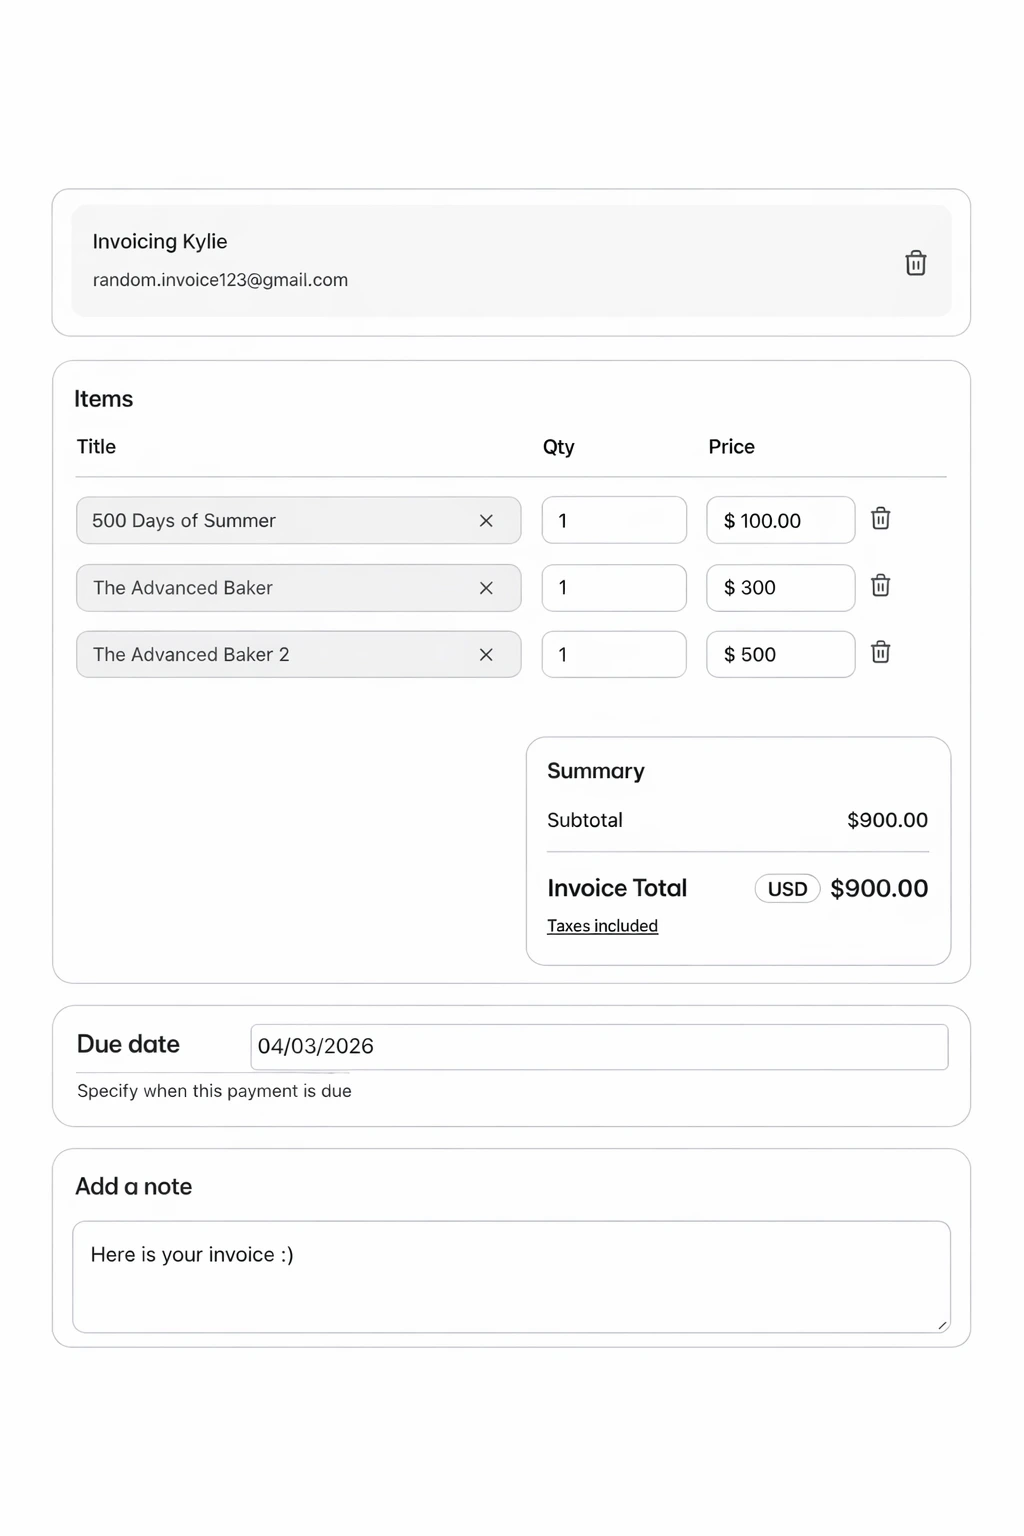Click the trash icon for 500 Days of Summer
The width and height of the screenshot is (1024, 1536).
click(880, 519)
